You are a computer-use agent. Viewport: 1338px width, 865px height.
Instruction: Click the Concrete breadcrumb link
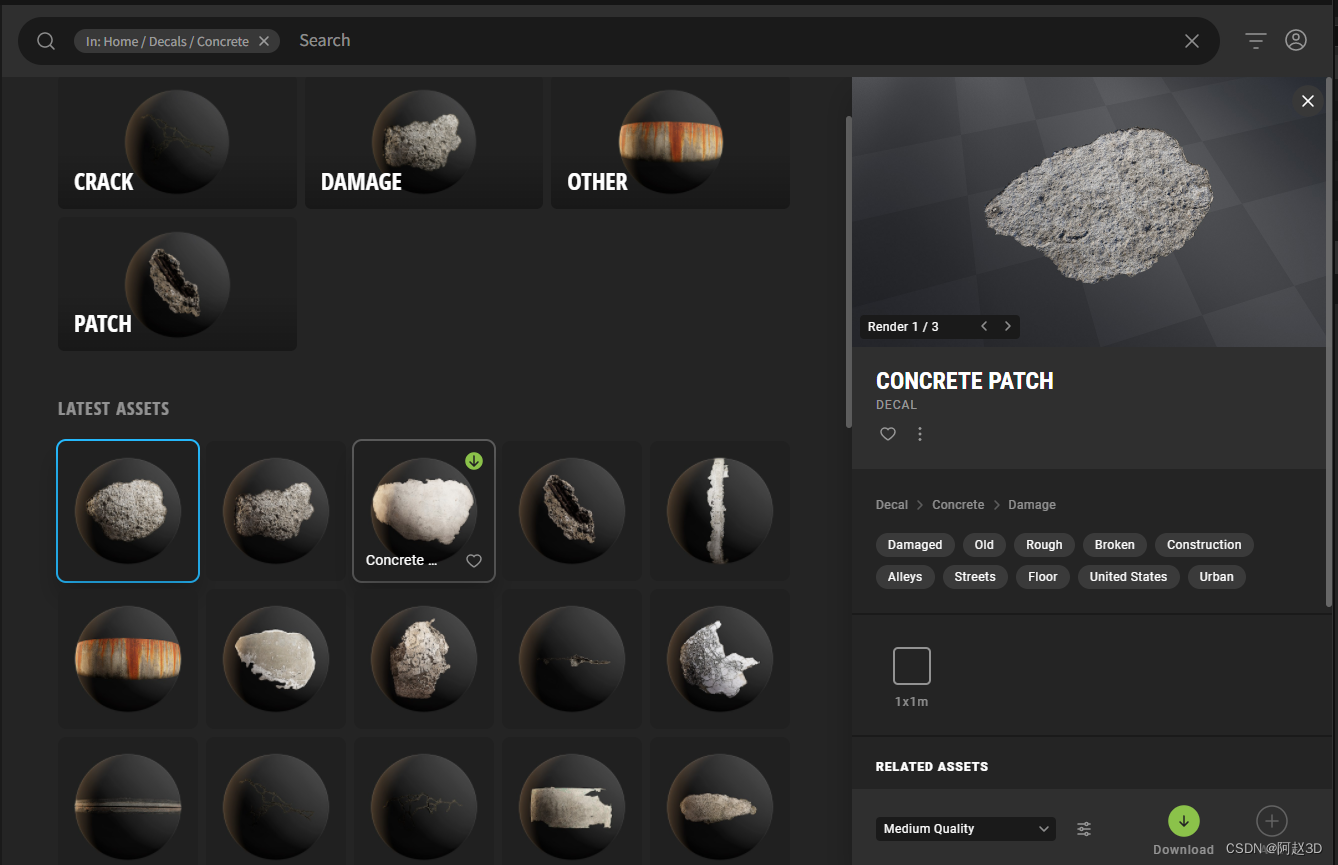(x=958, y=505)
